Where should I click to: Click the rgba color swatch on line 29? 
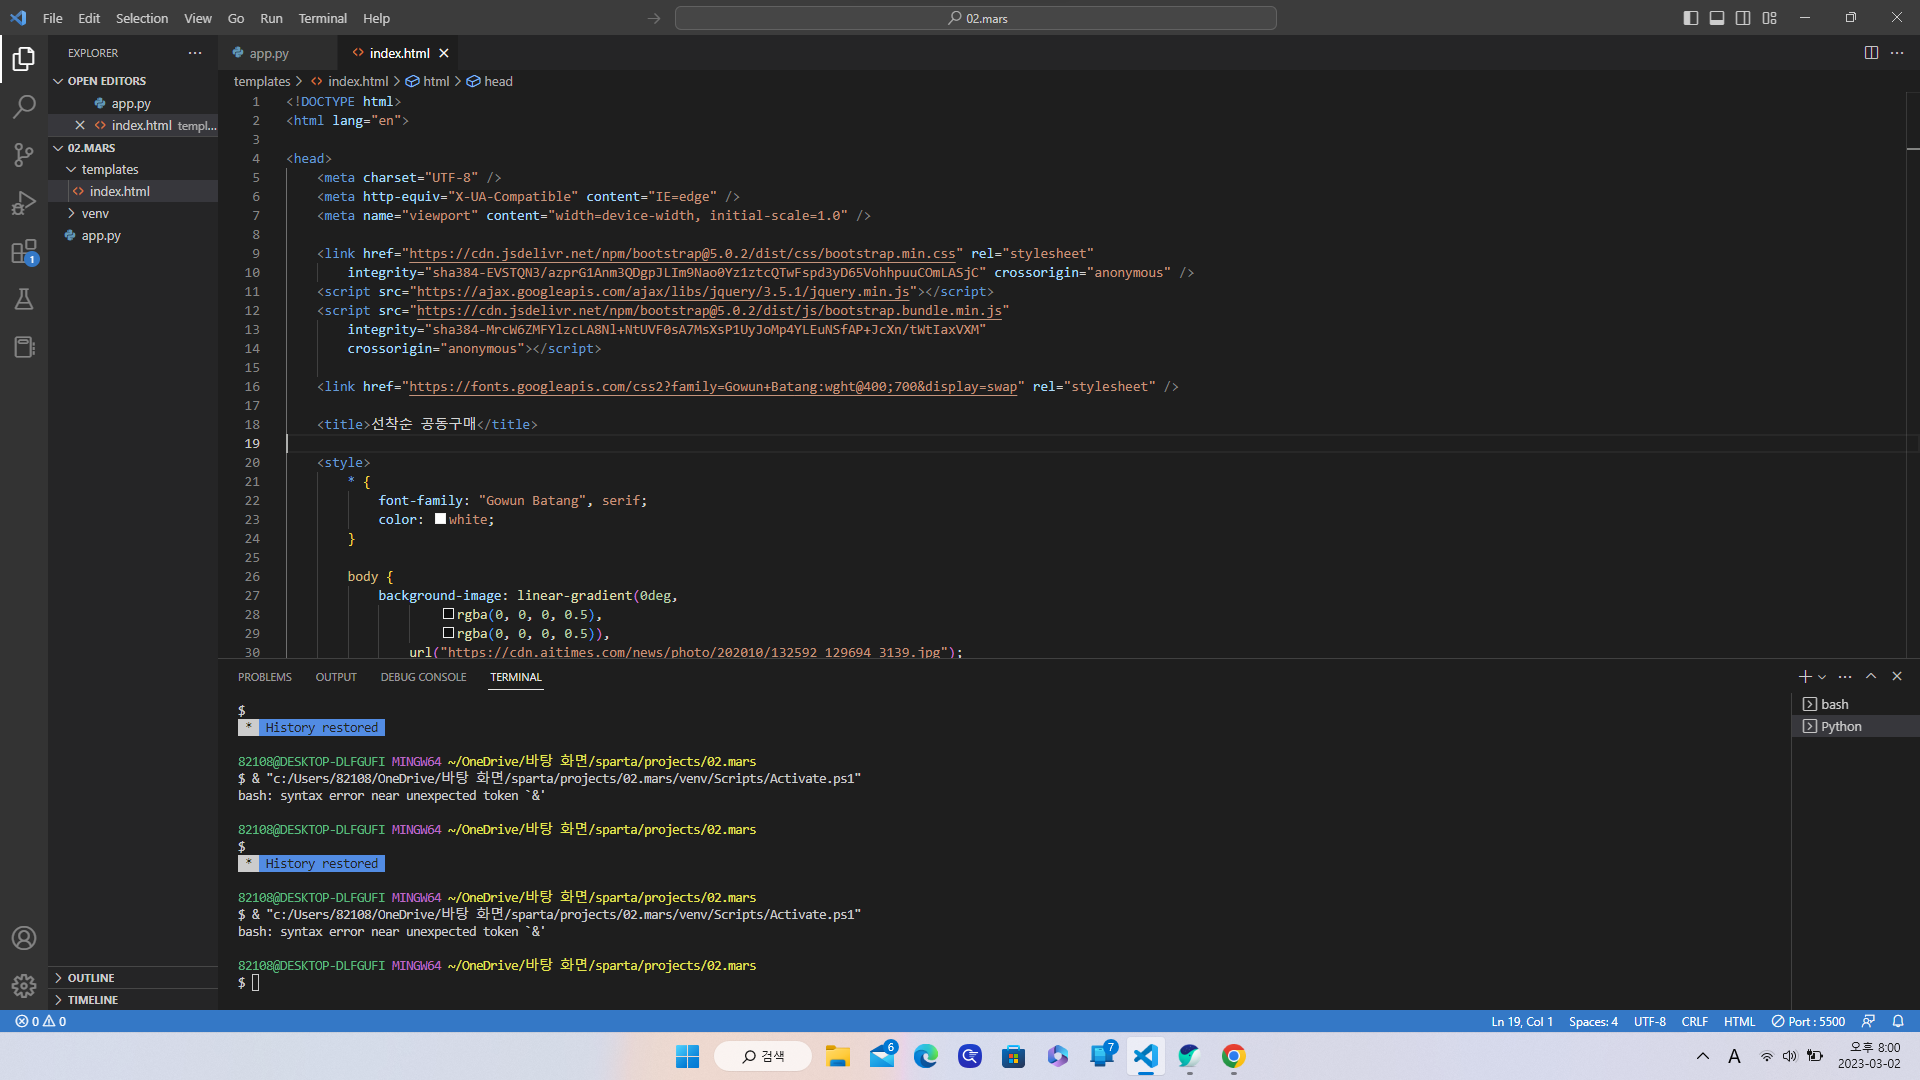tap(449, 633)
